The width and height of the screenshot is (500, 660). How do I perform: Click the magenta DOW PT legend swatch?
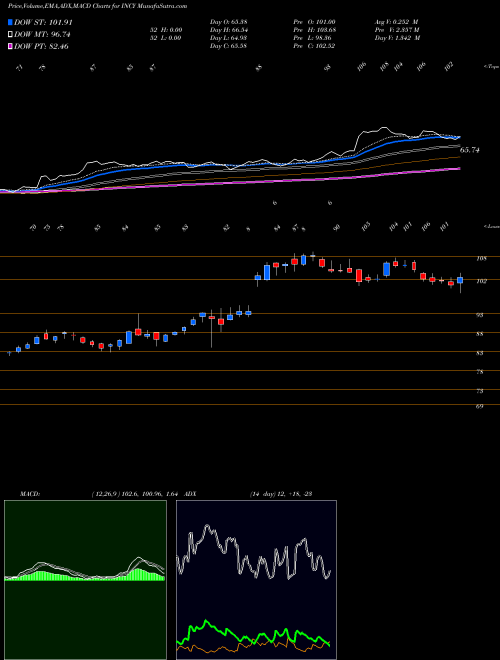coord(10,46)
